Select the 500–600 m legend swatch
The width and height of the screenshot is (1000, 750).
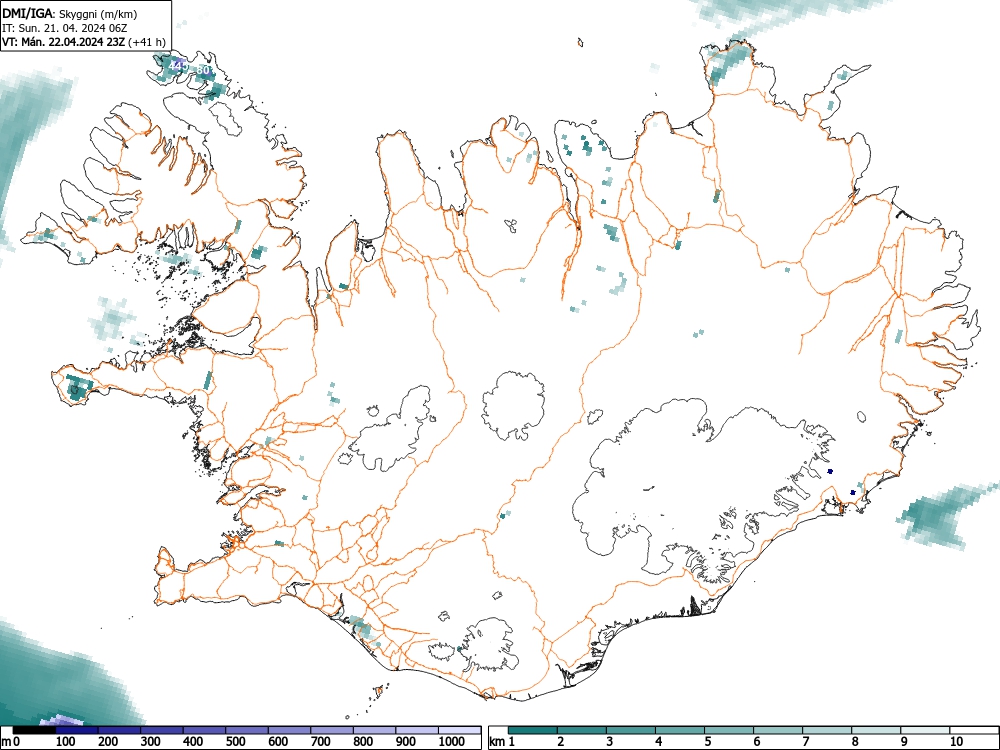click(x=247, y=730)
